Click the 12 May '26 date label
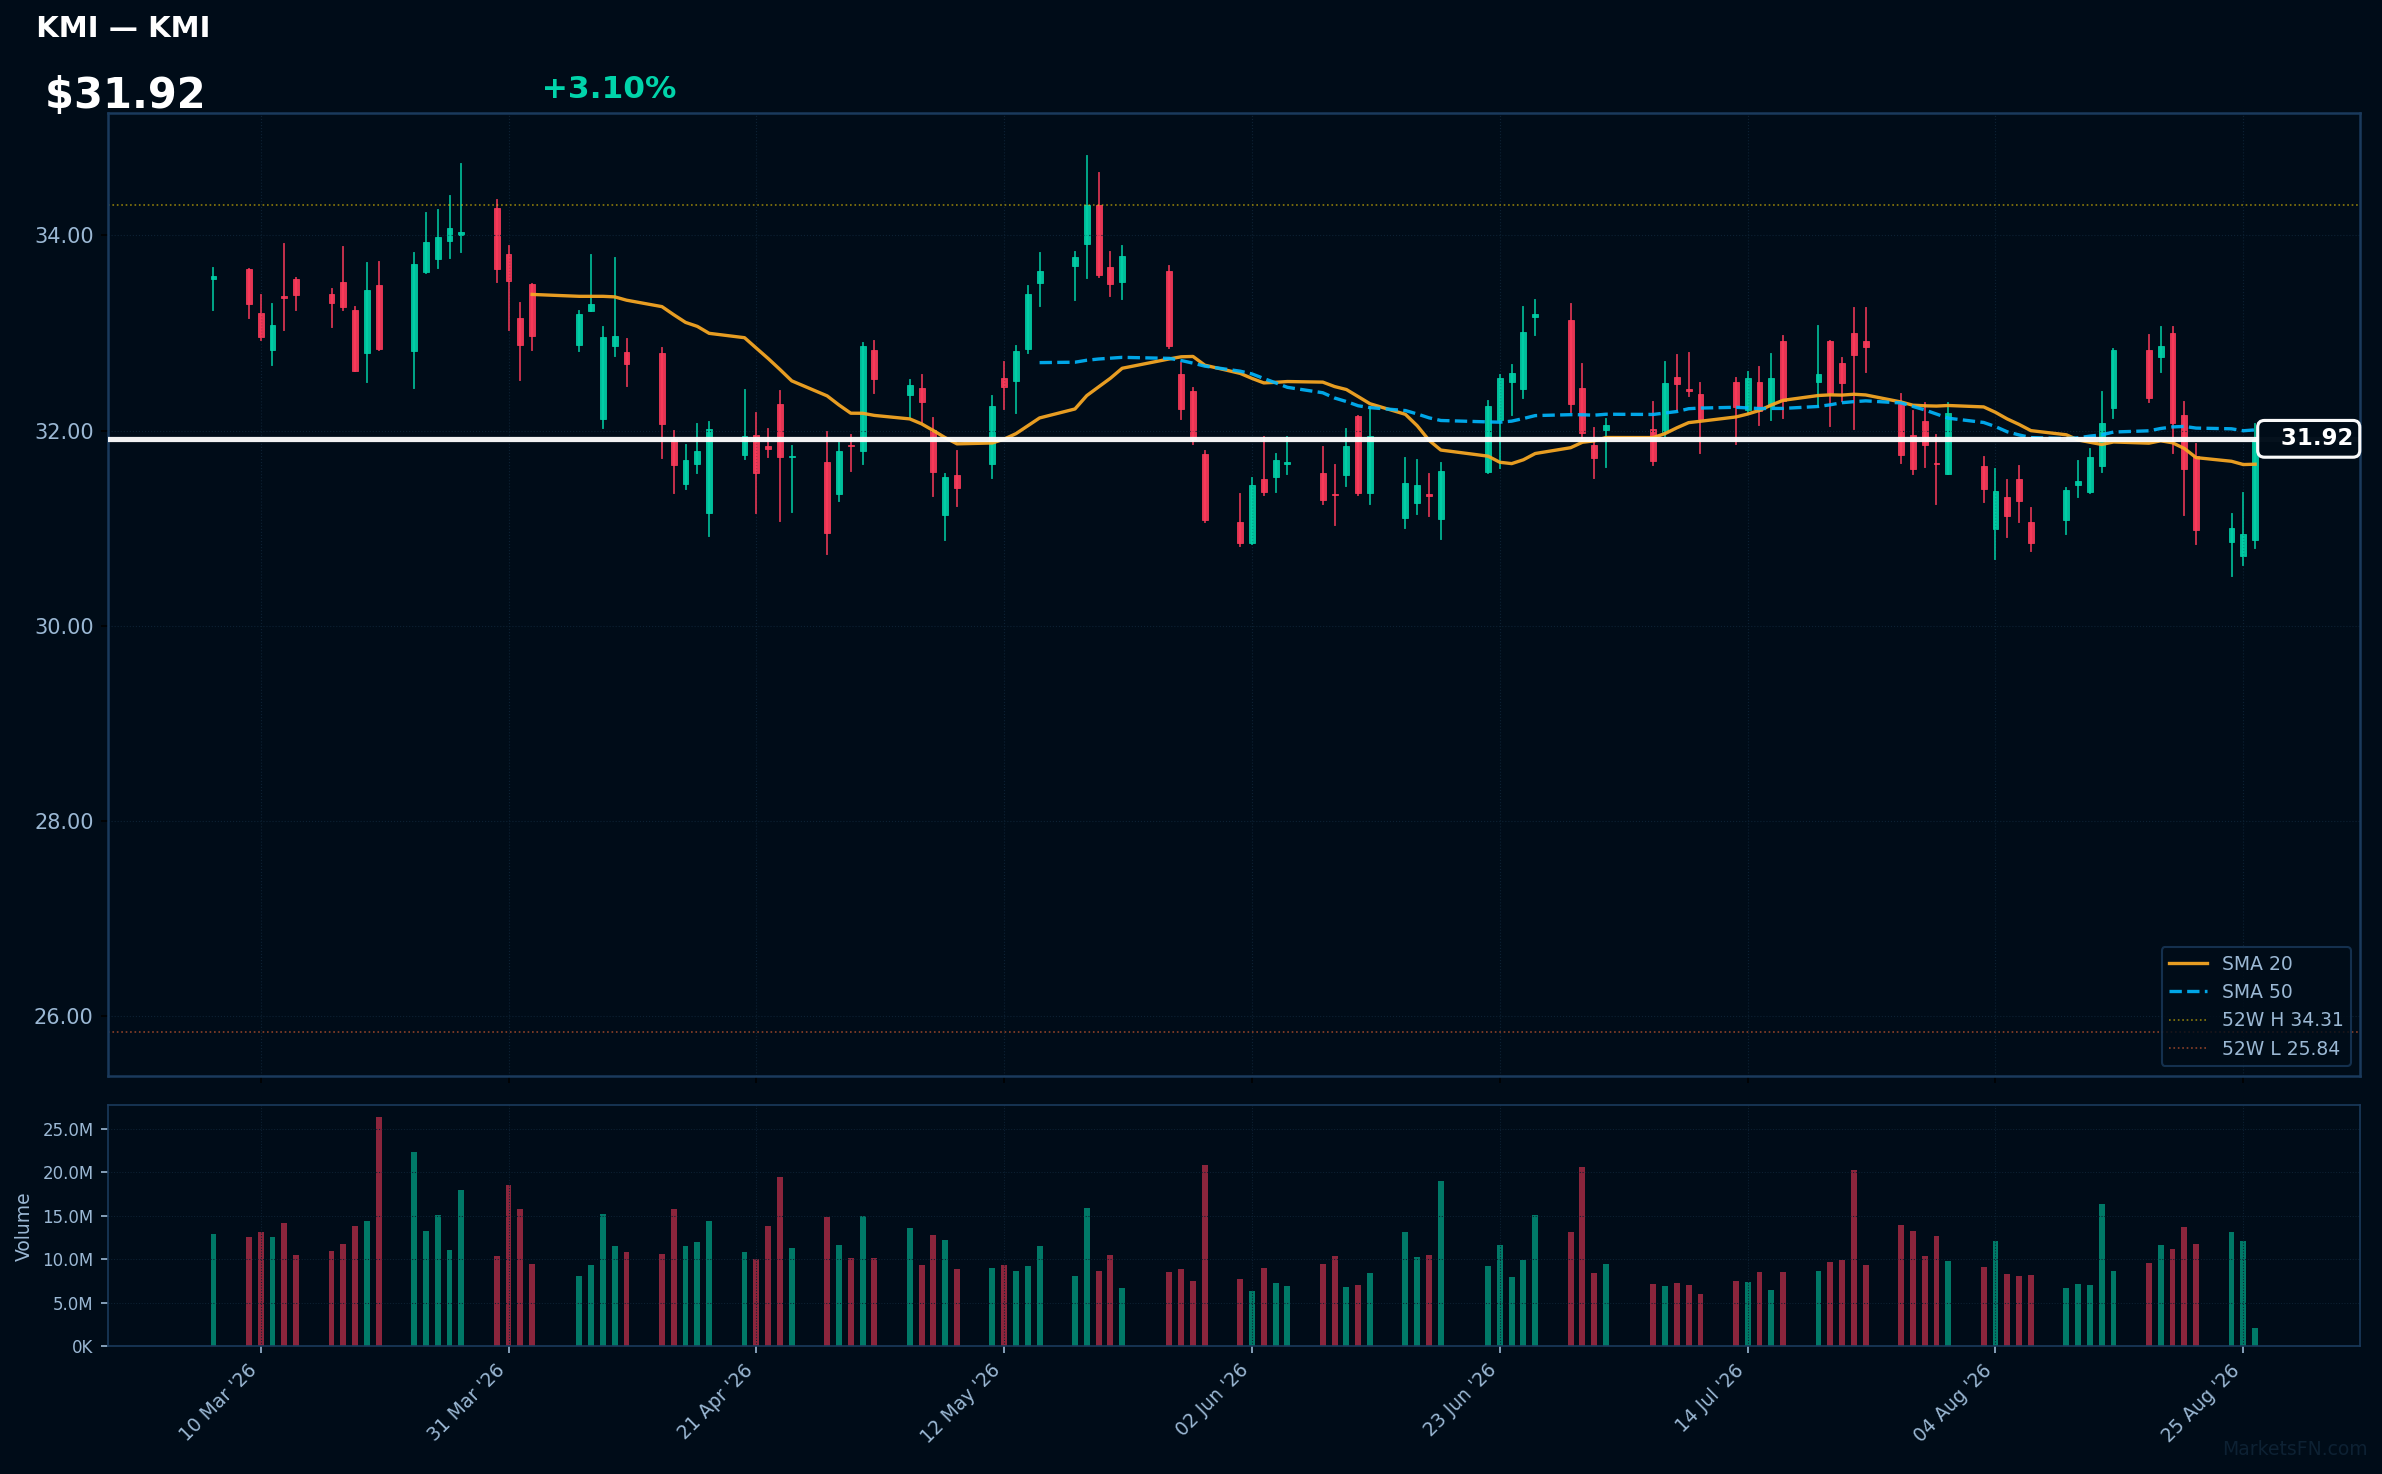The width and height of the screenshot is (2382, 1474). pos(961,1402)
